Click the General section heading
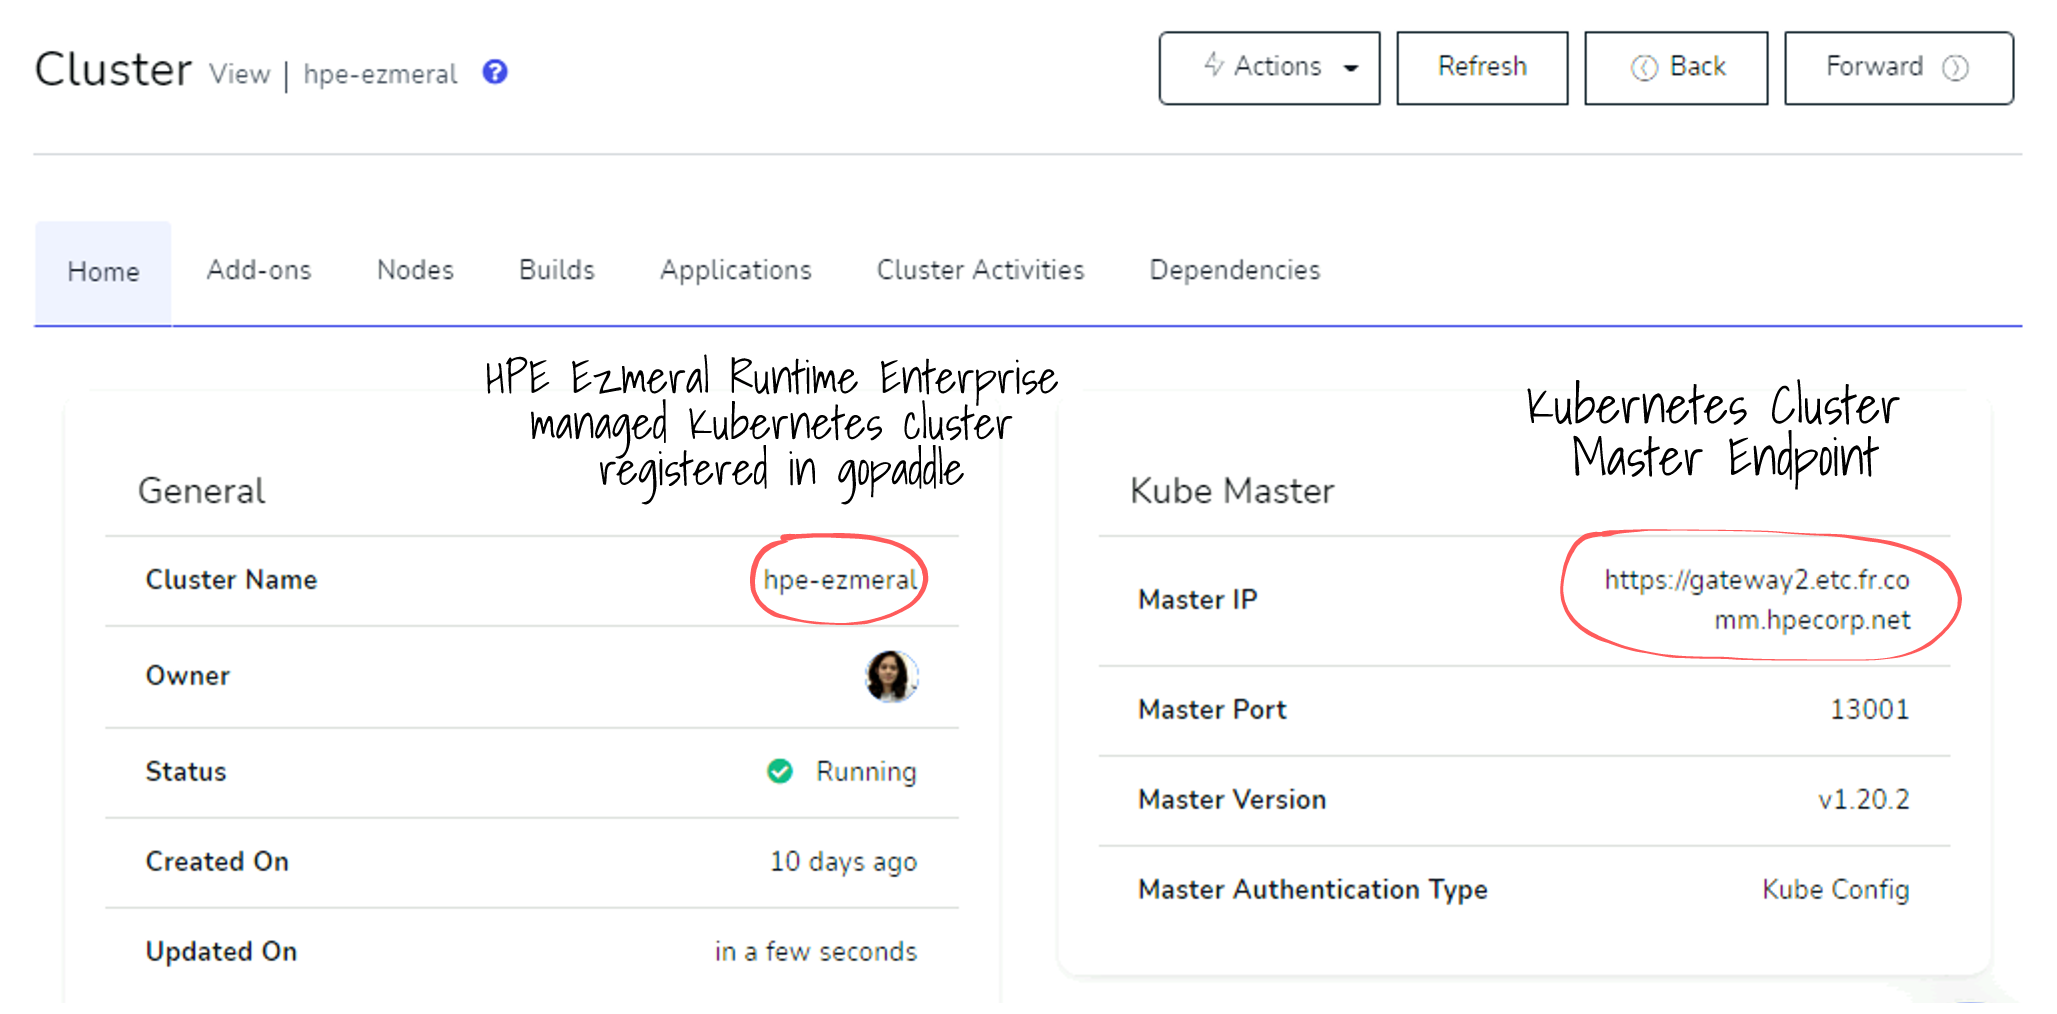 201,491
